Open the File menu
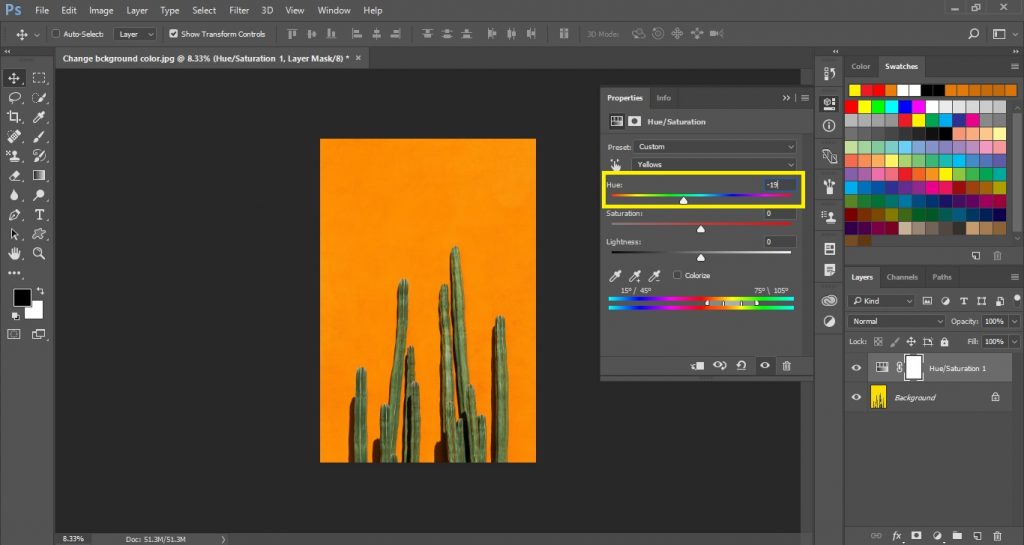 pos(42,10)
